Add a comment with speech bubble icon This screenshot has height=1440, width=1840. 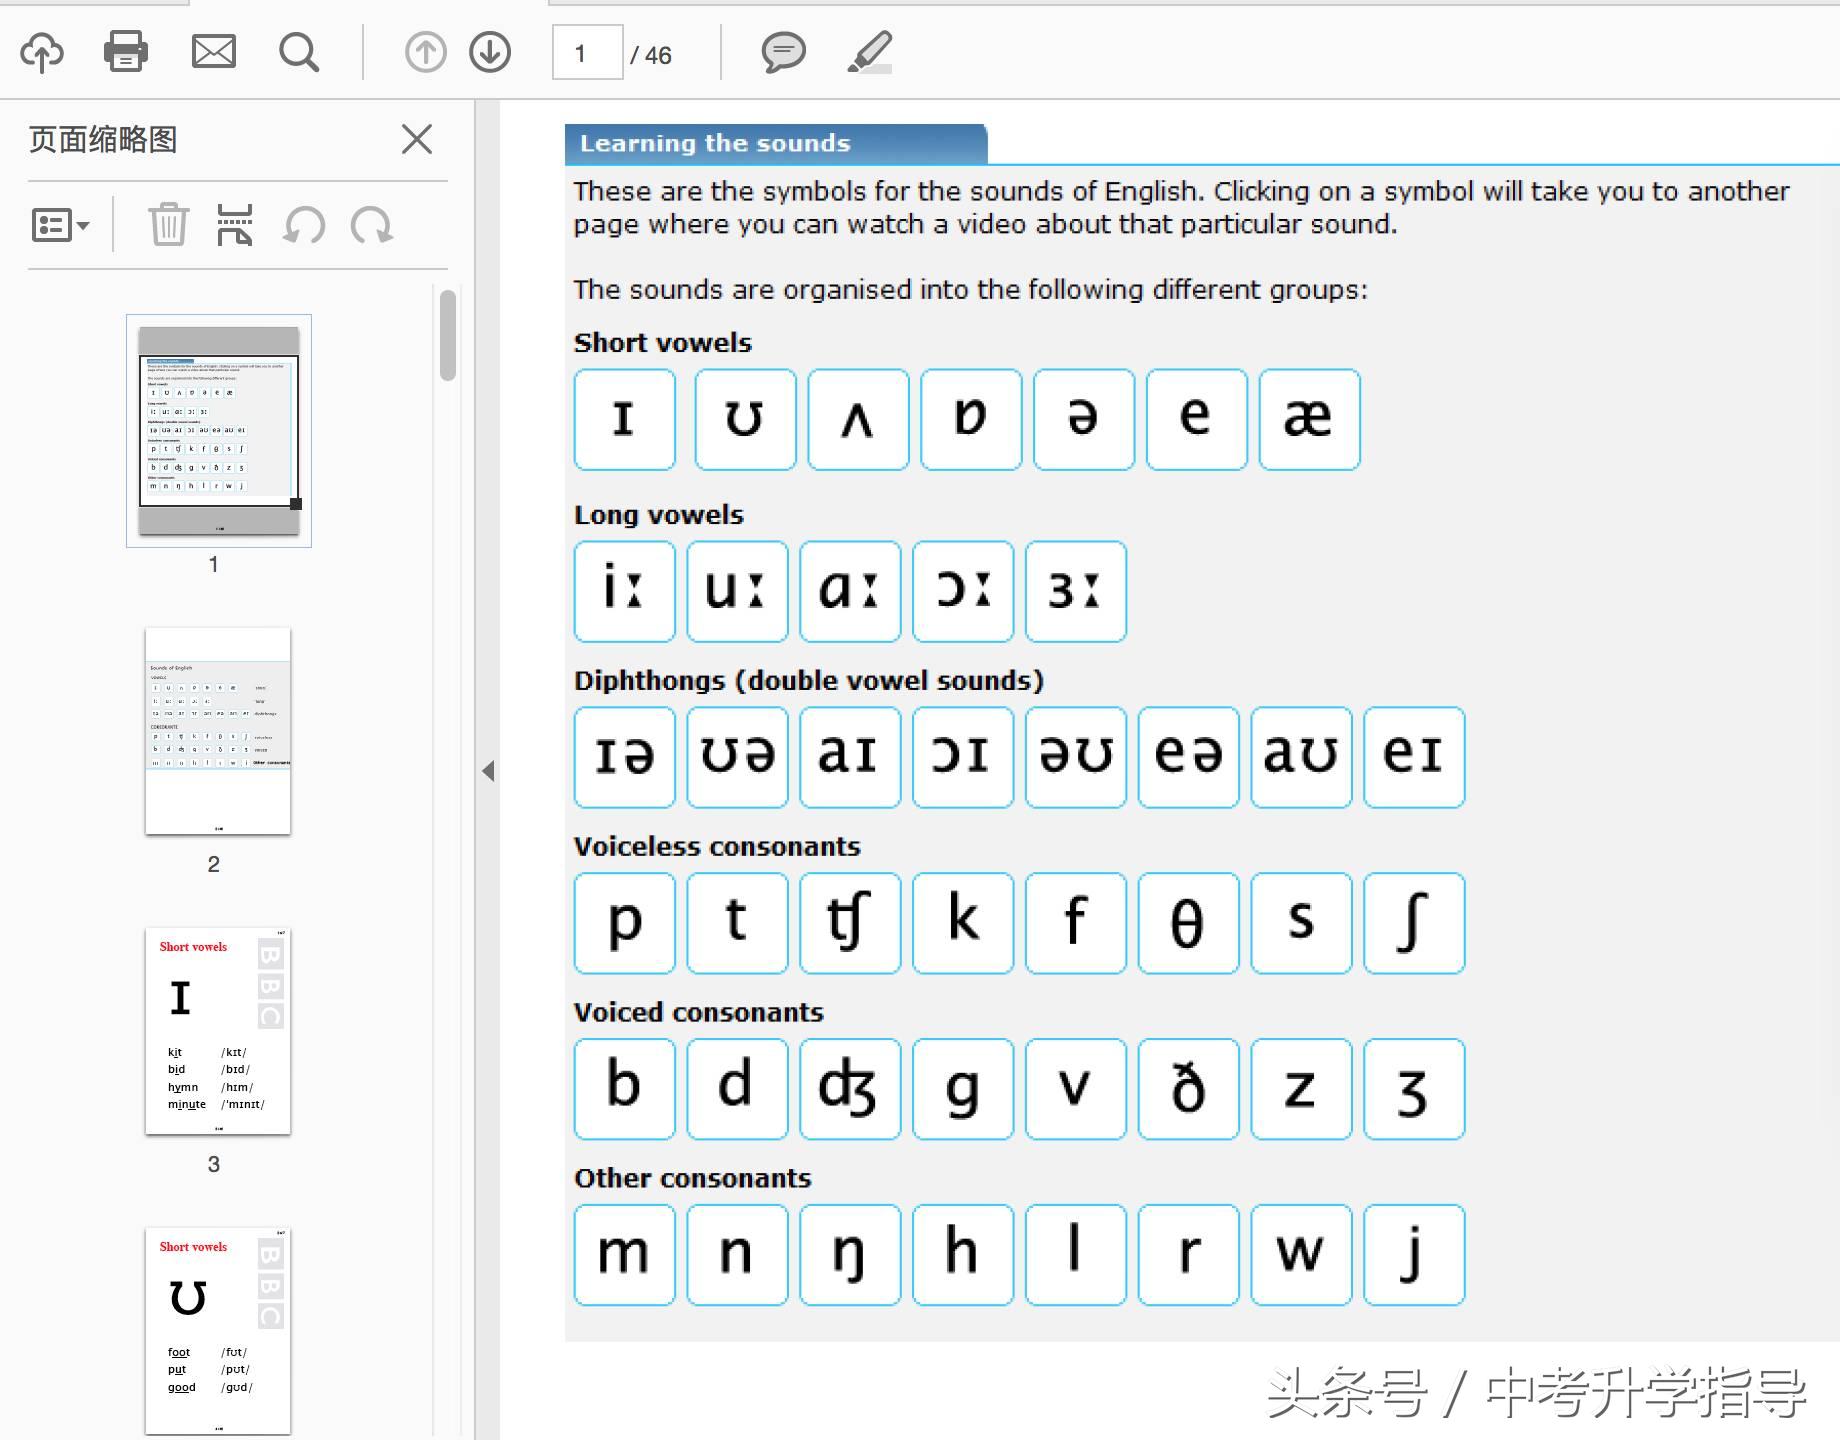(x=783, y=52)
